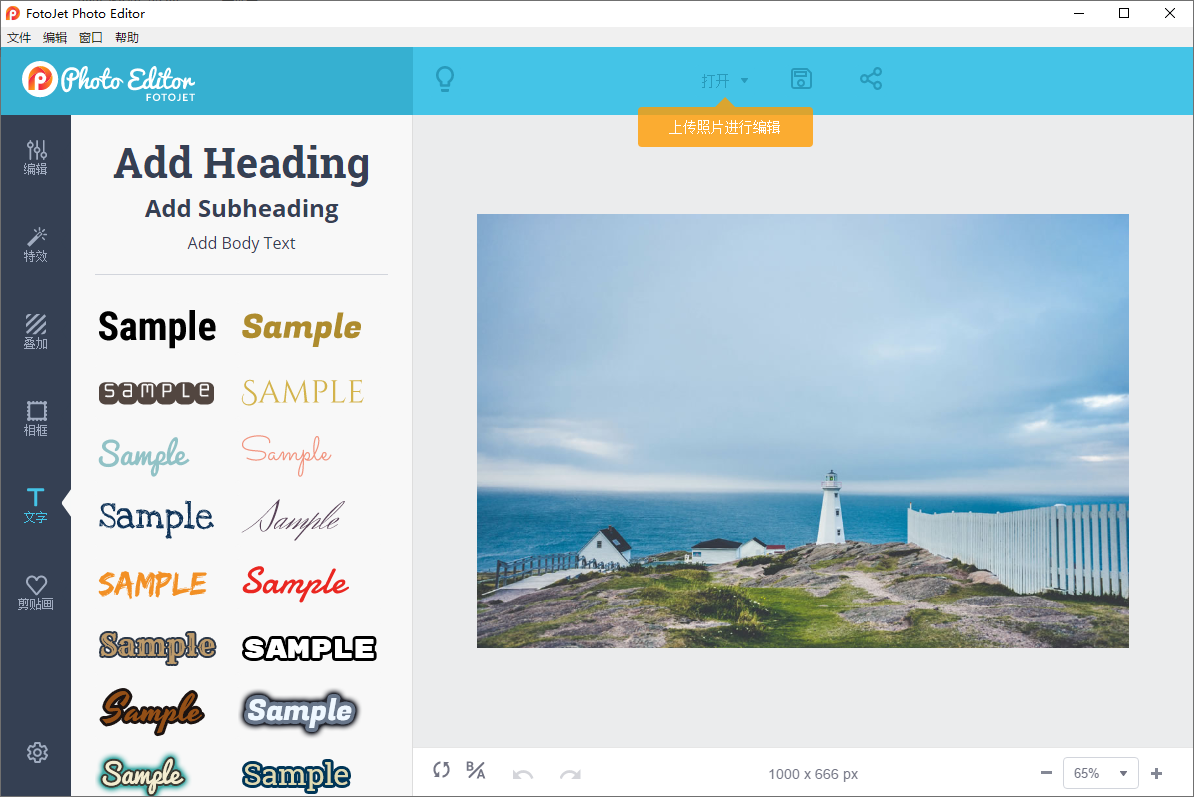The height and width of the screenshot is (797, 1194).
Task: Open the 65% zoom level dropdown
Action: pyautogui.click(x=1100, y=773)
